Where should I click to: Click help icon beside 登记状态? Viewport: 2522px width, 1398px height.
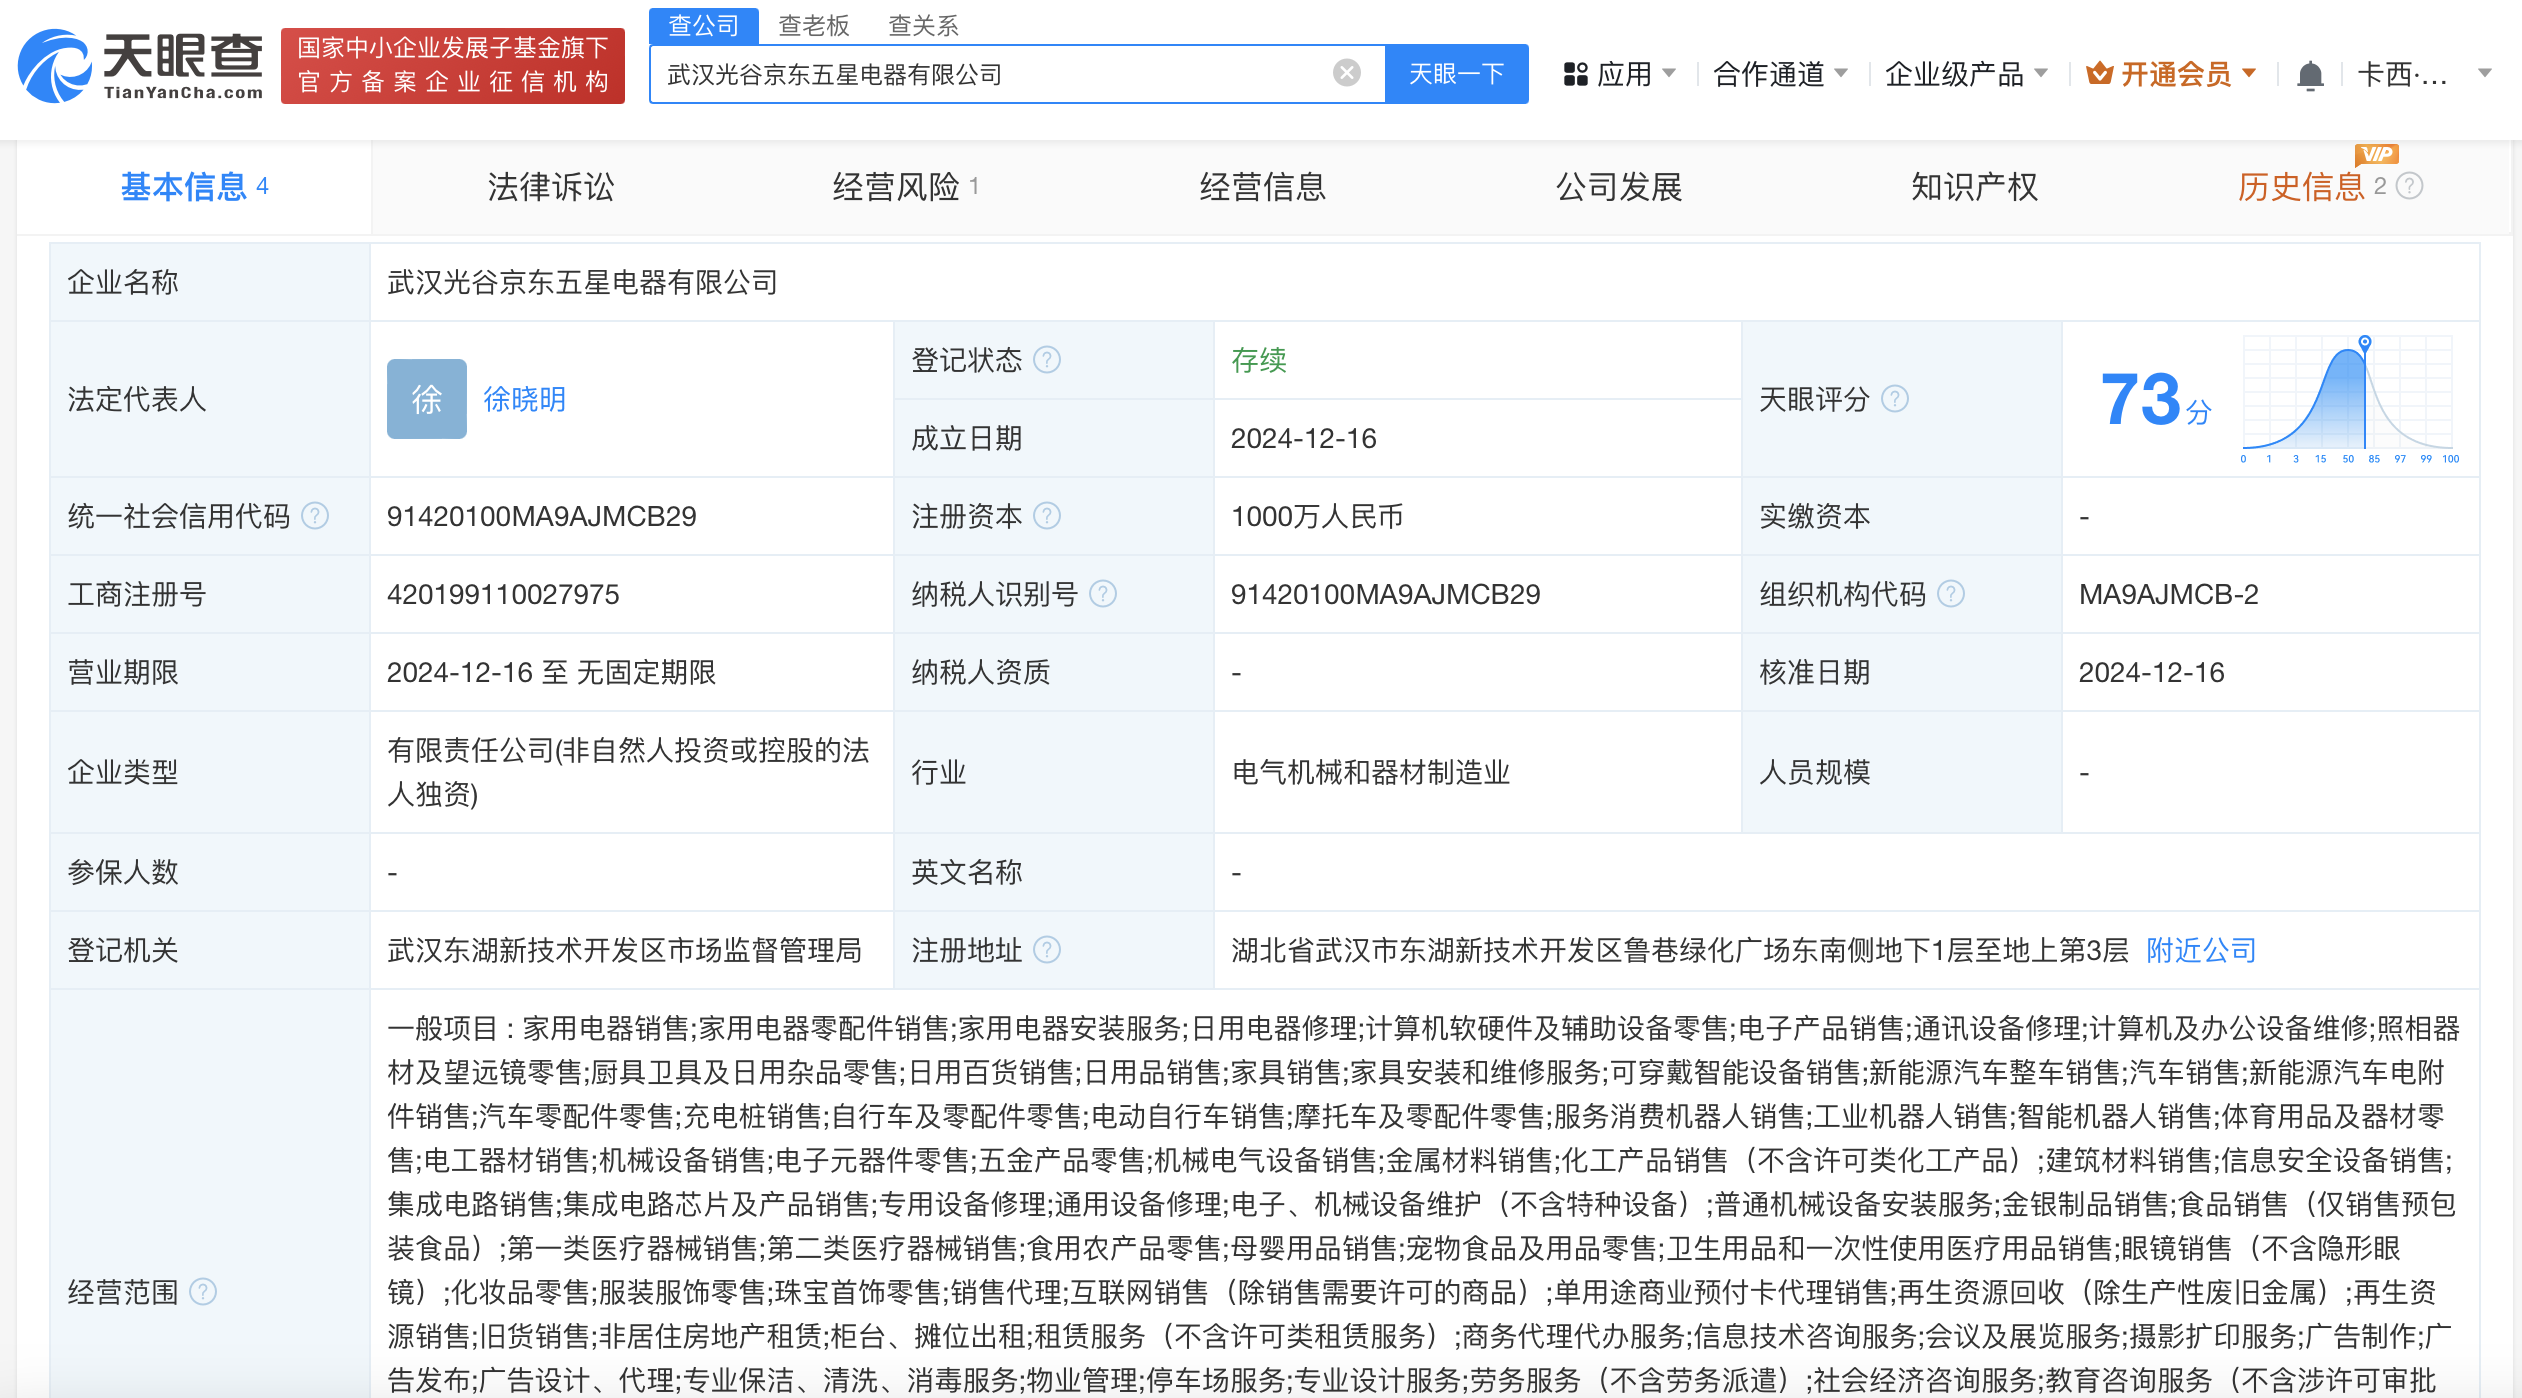pos(1047,360)
